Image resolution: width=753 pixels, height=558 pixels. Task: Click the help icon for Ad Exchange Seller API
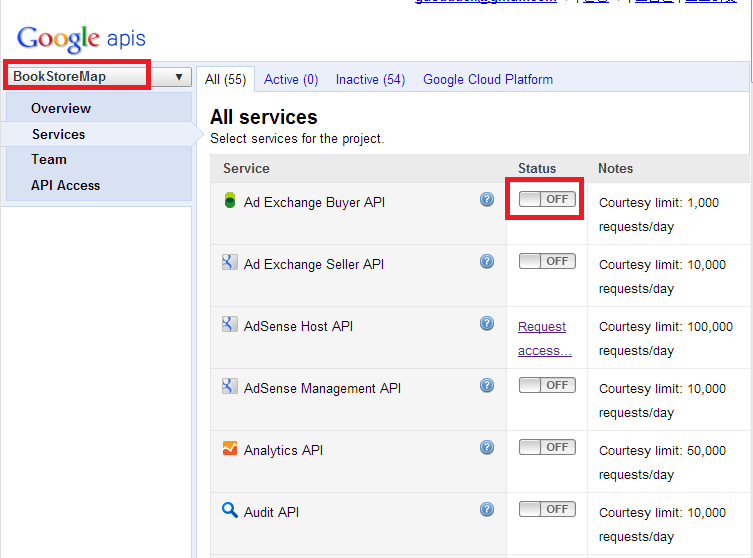click(x=487, y=262)
